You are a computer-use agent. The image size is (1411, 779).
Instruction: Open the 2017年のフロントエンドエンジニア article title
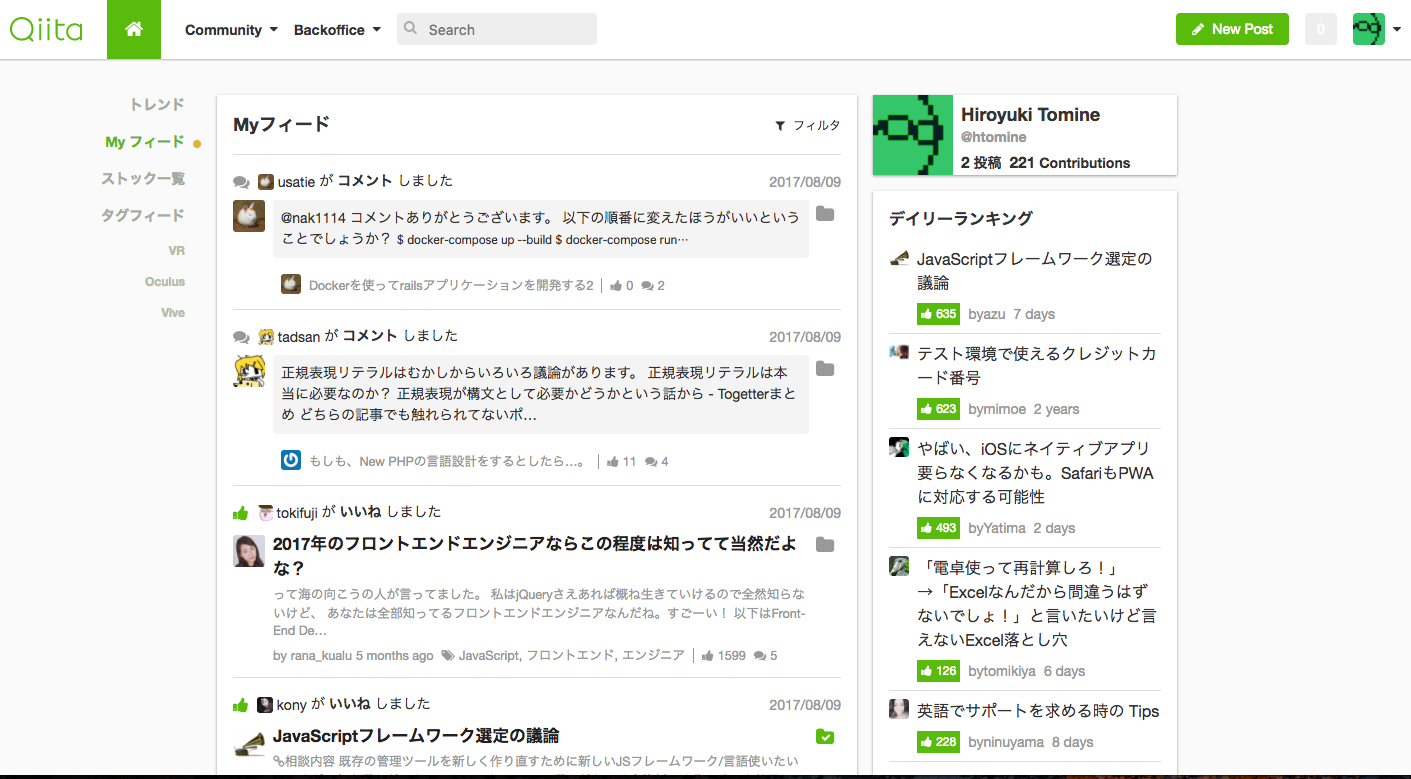point(535,556)
